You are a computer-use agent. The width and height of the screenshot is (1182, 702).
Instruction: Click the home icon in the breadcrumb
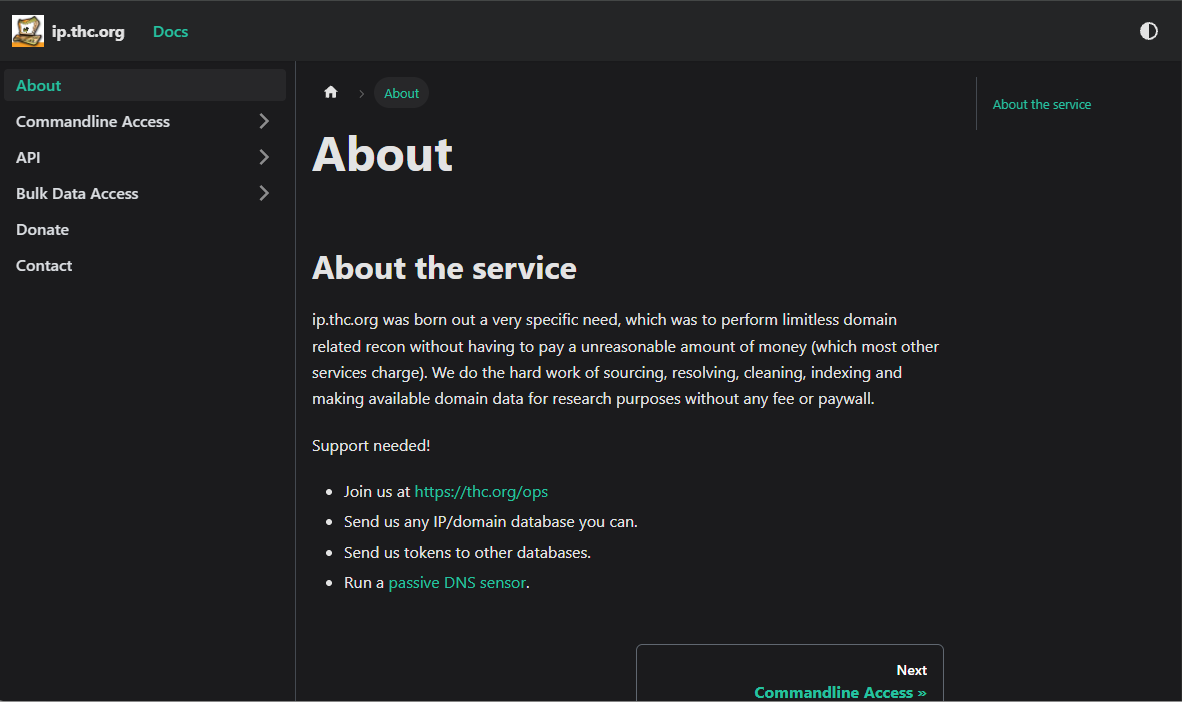click(x=330, y=92)
